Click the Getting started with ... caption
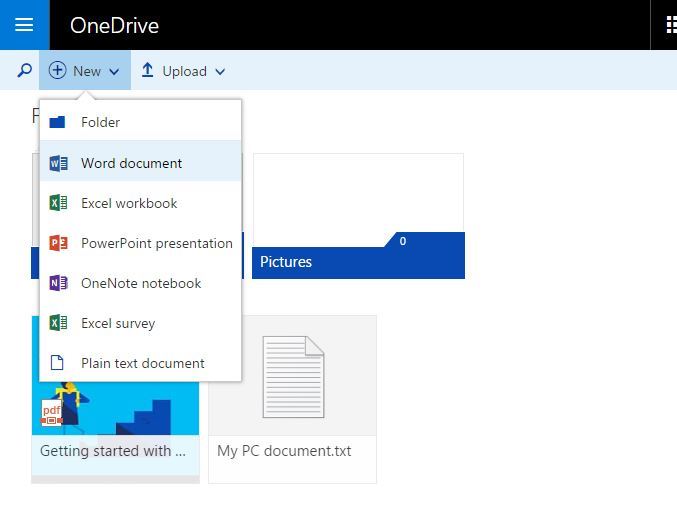The width and height of the screenshot is (677, 509). 113,451
